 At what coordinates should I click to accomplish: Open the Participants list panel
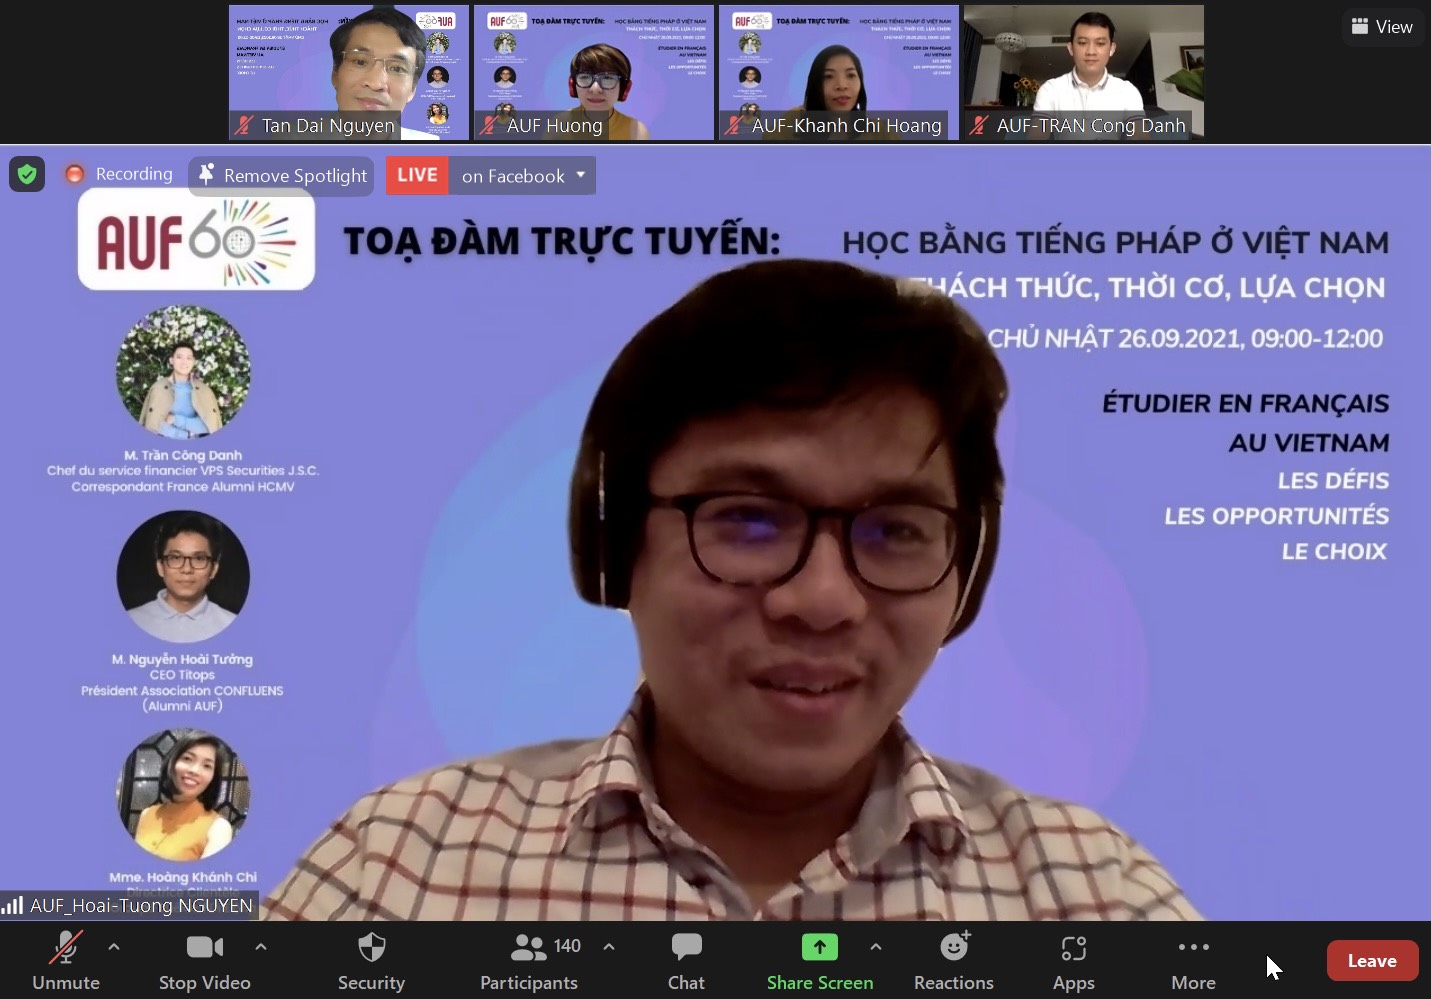point(529,960)
